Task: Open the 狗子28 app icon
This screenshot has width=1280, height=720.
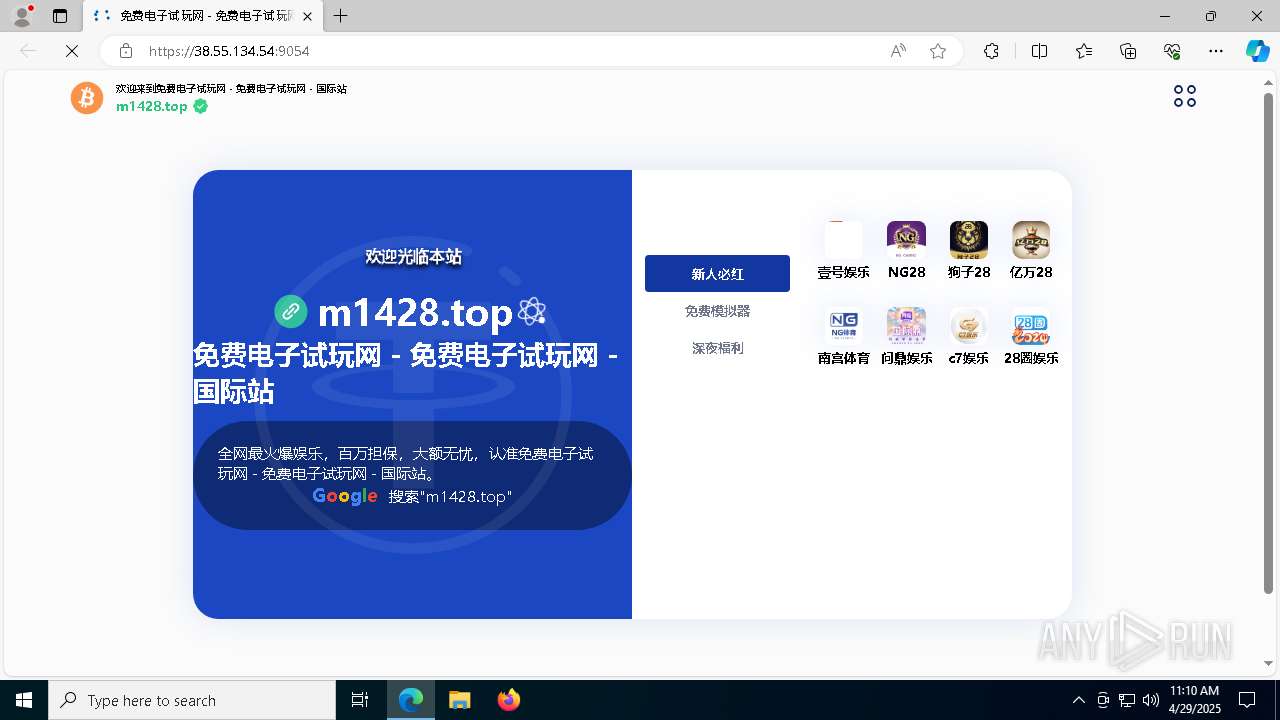Action: [969, 240]
